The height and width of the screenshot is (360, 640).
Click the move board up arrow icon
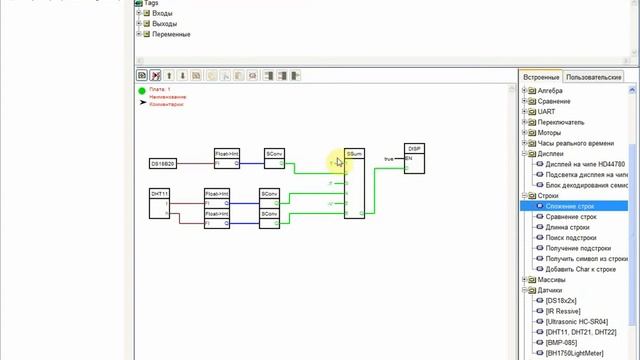(169, 76)
